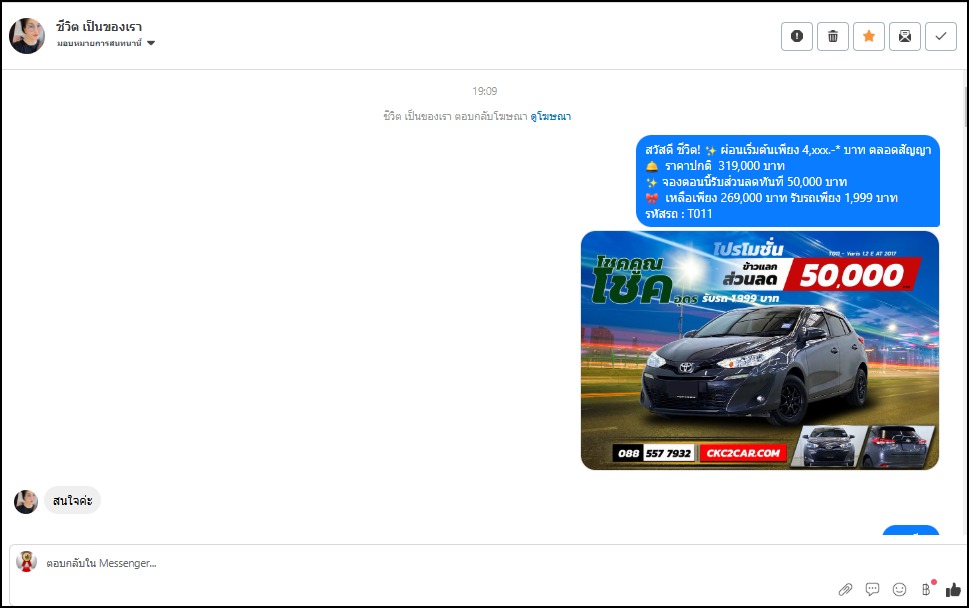Image resolution: width=969 pixels, height=608 pixels.
Task: Click the blue promotional text message bubble
Action: (787, 181)
